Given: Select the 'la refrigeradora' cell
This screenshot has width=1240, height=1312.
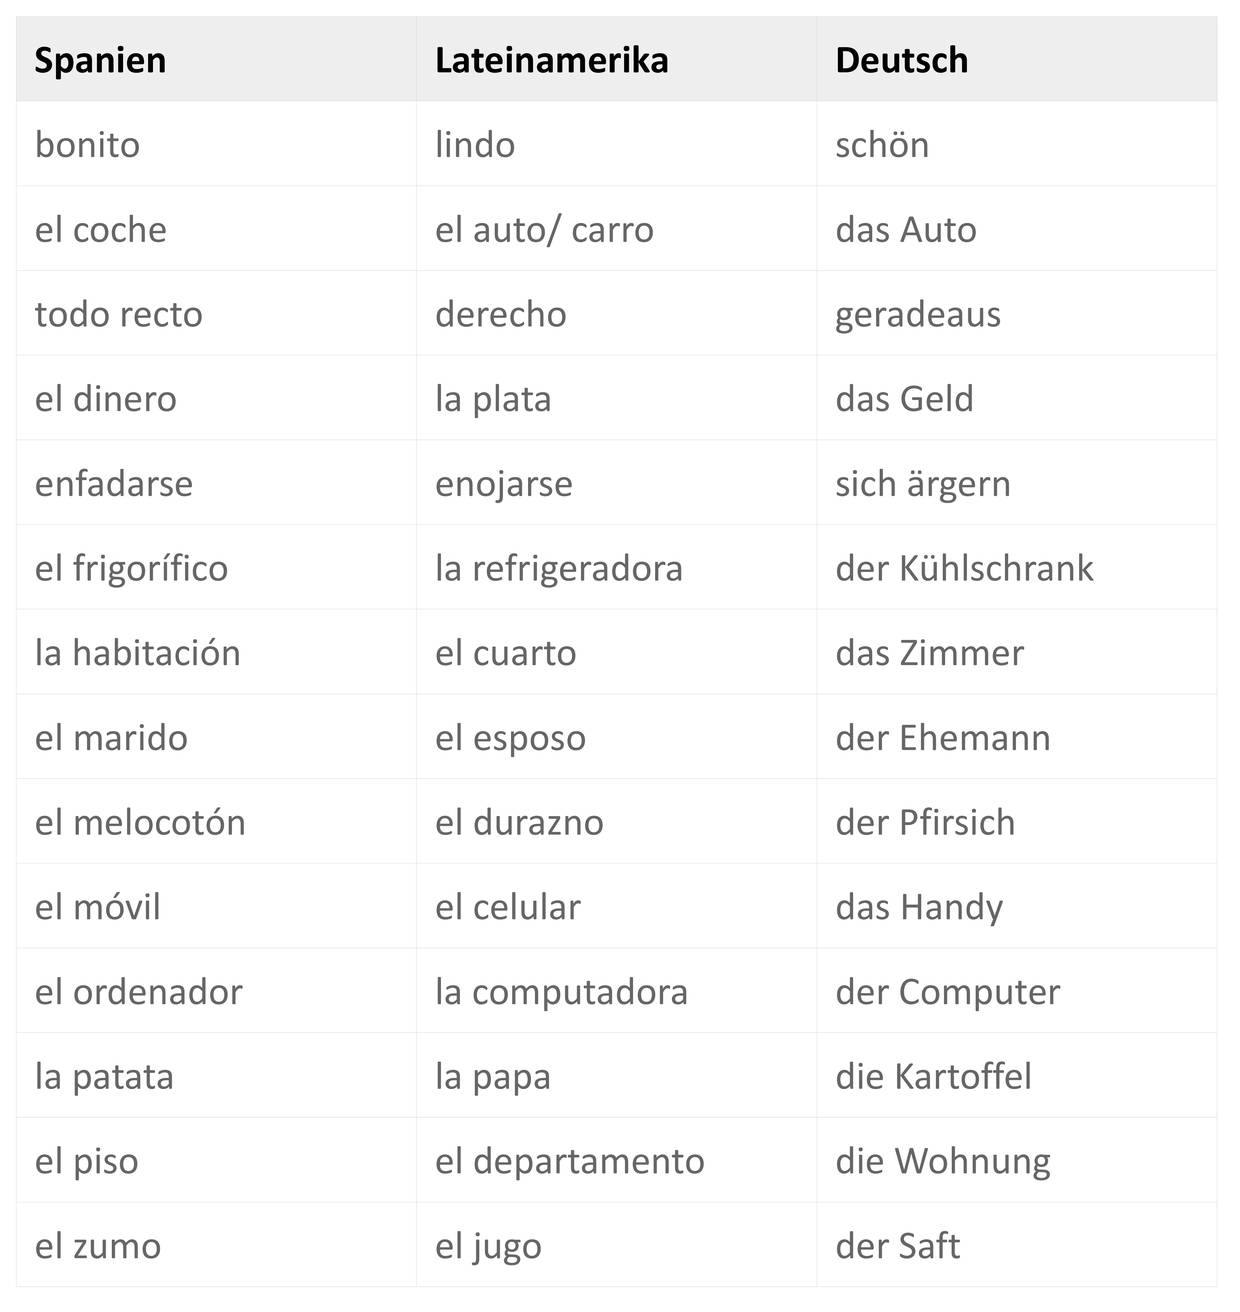Looking at the screenshot, I should point(558,568).
